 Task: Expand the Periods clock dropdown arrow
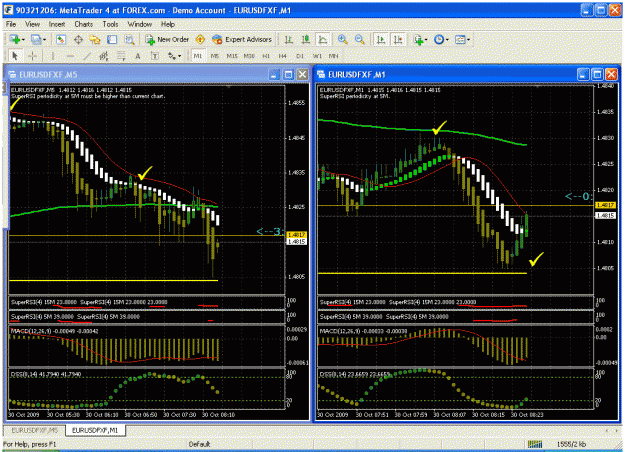447,40
